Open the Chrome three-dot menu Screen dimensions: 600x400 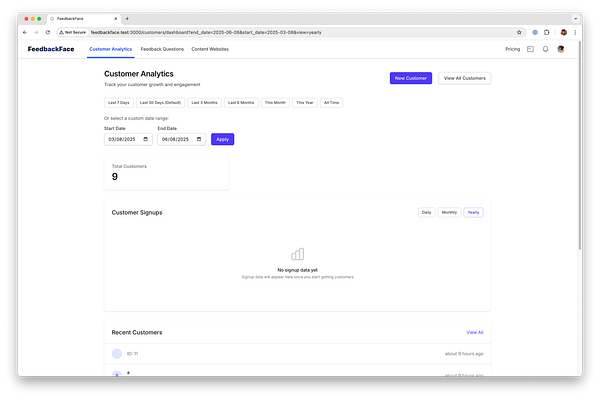pos(575,33)
